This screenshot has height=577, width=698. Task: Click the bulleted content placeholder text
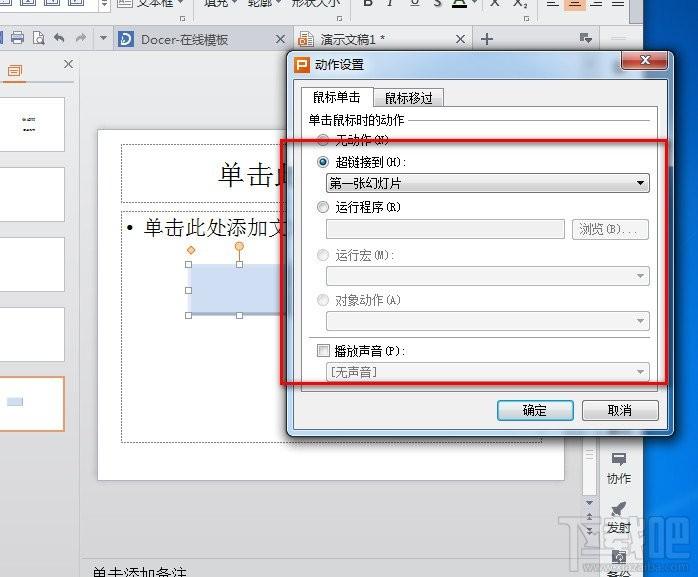tap(214, 228)
